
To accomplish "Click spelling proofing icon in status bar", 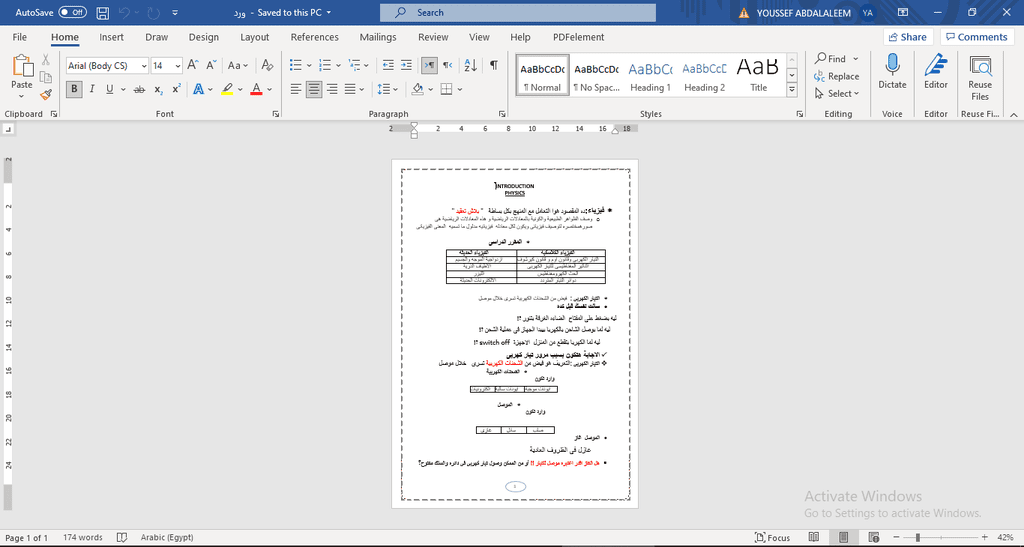I will point(121,537).
